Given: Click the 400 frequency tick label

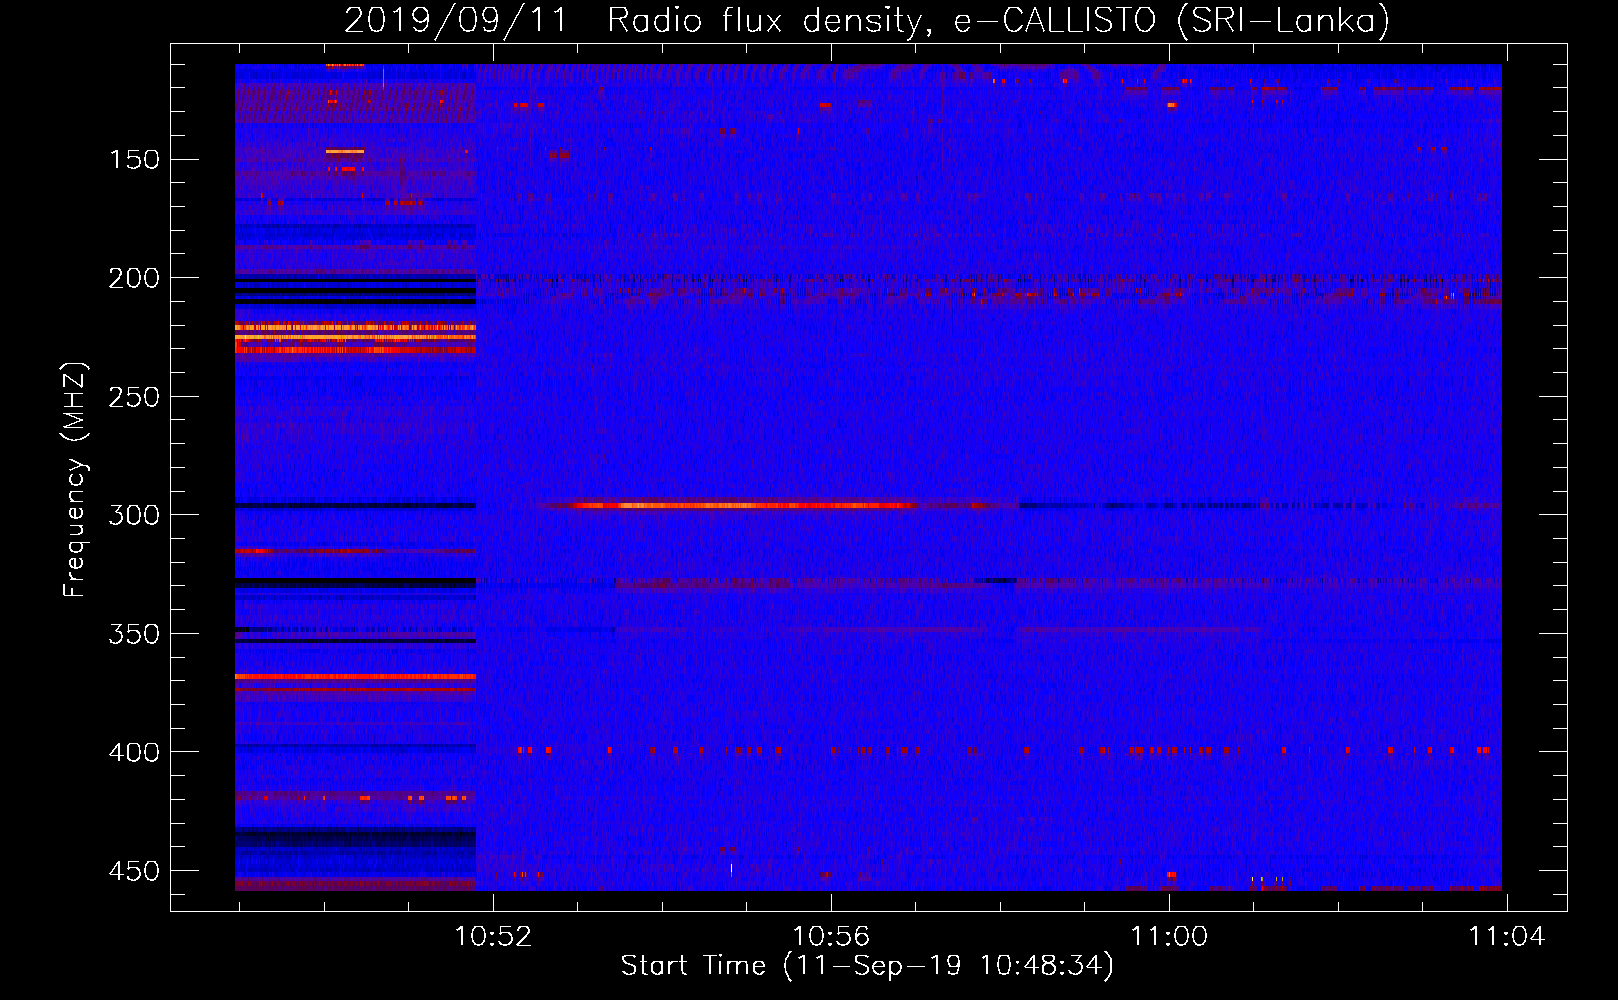Looking at the screenshot, I should [x=134, y=752].
